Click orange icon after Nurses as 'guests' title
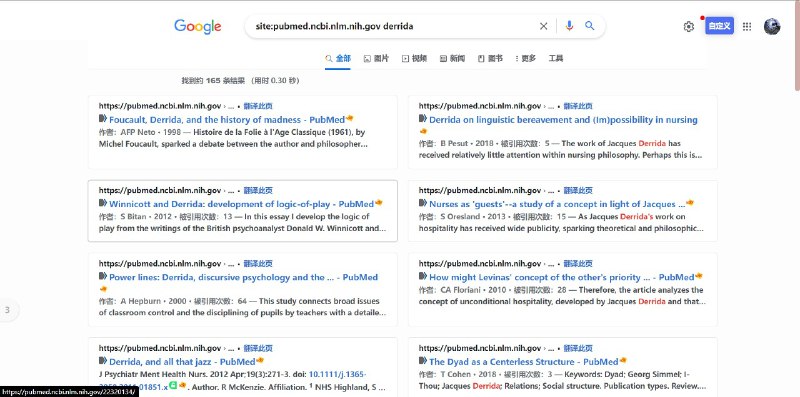 (690, 203)
